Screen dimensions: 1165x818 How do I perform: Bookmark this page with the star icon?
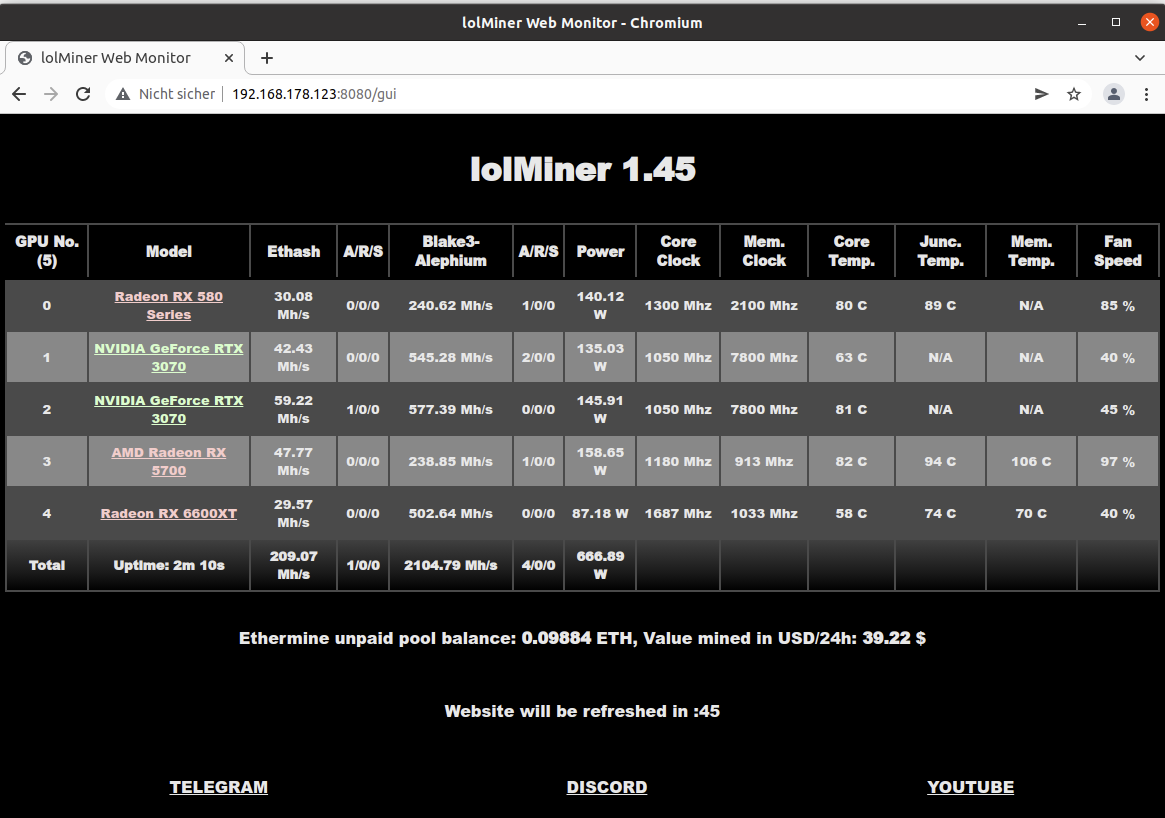pyautogui.click(x=1074, y=94)
